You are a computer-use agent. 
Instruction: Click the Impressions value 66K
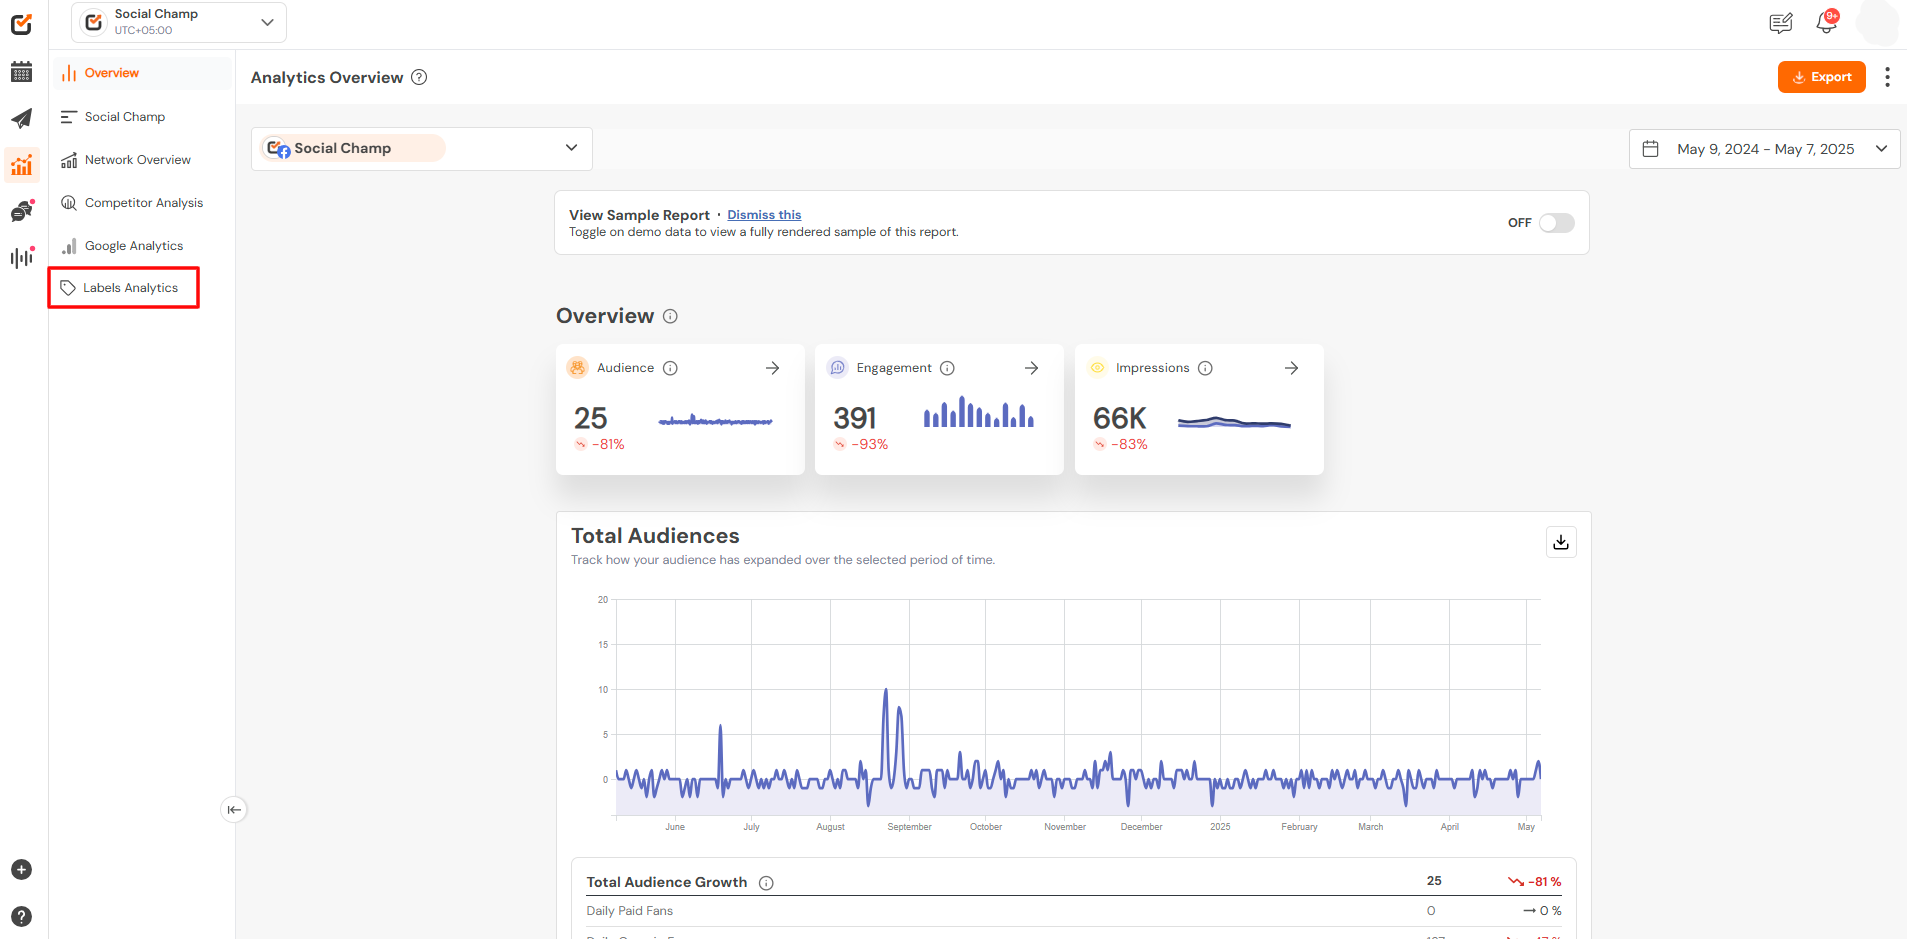click(1120, 418)
